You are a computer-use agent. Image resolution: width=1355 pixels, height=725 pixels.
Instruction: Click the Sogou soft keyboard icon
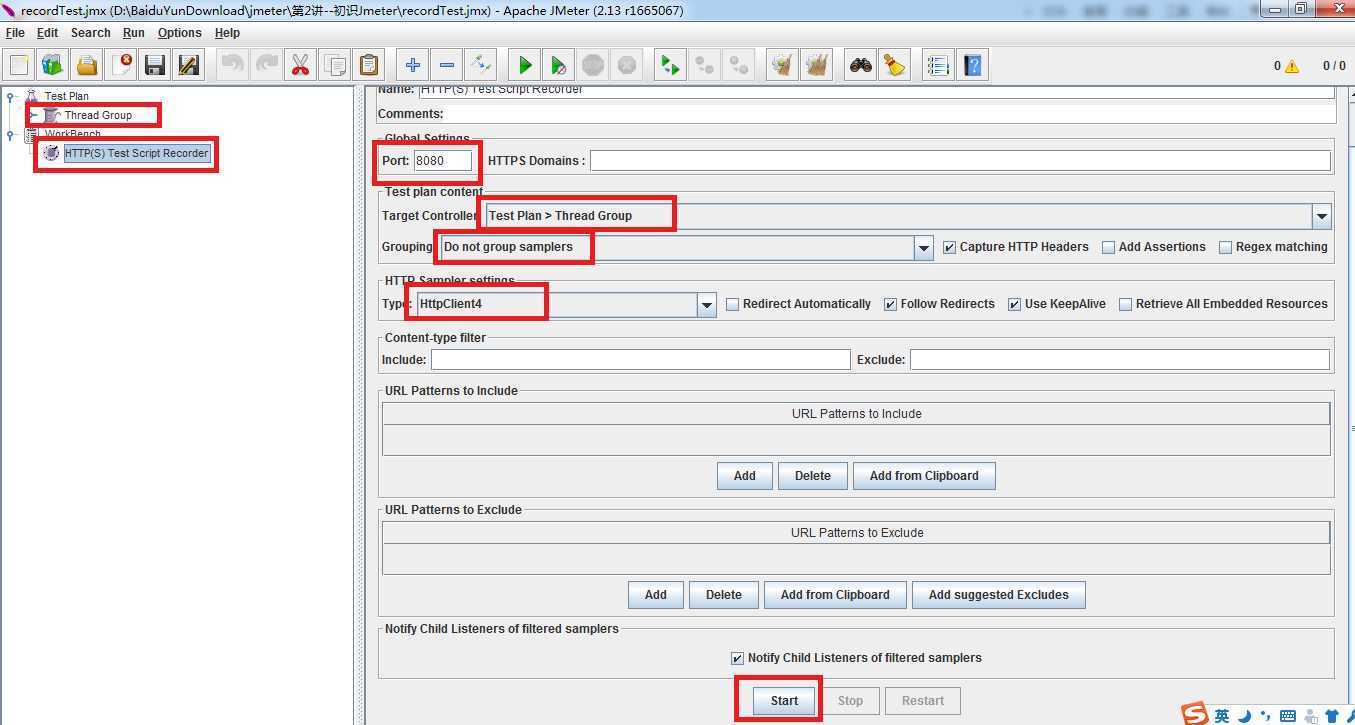(1288, 716)
